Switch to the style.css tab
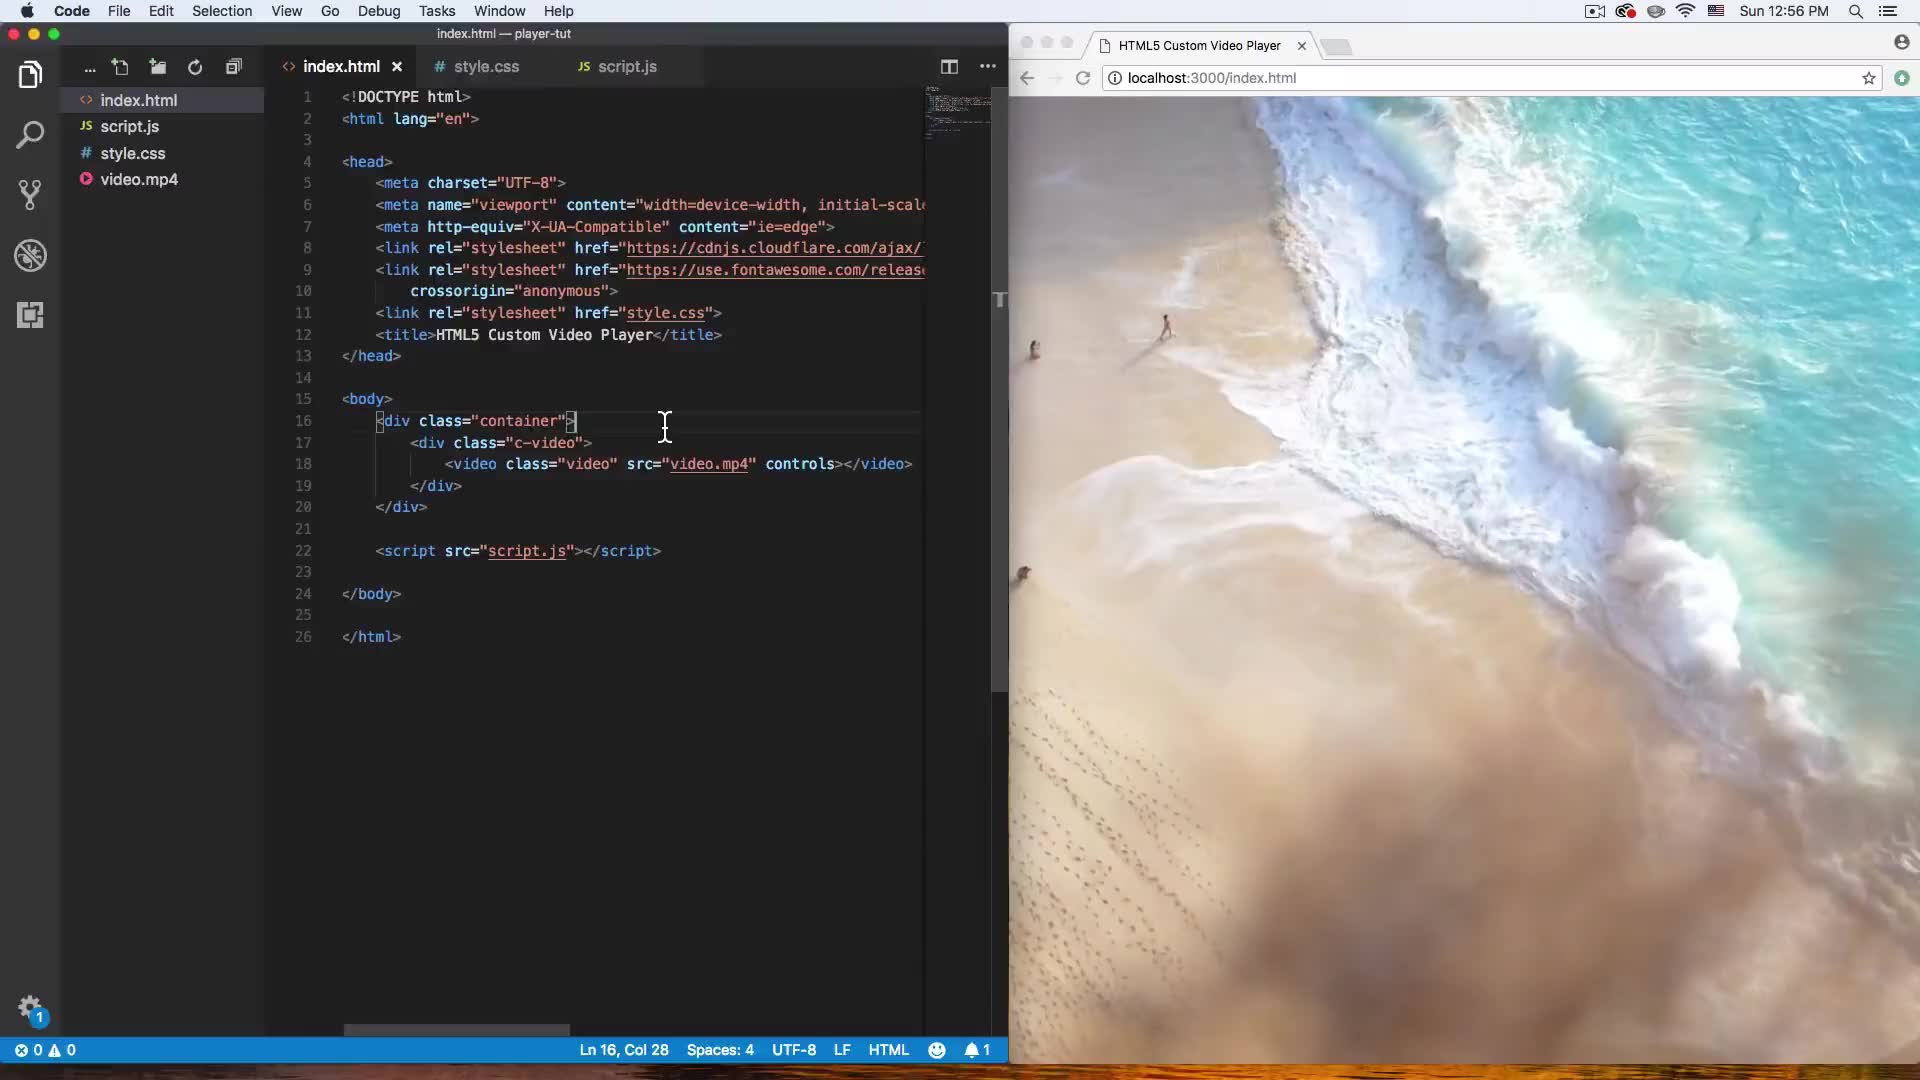The width and height of the screenshot is (1920, 1080). tap(487, 66)
